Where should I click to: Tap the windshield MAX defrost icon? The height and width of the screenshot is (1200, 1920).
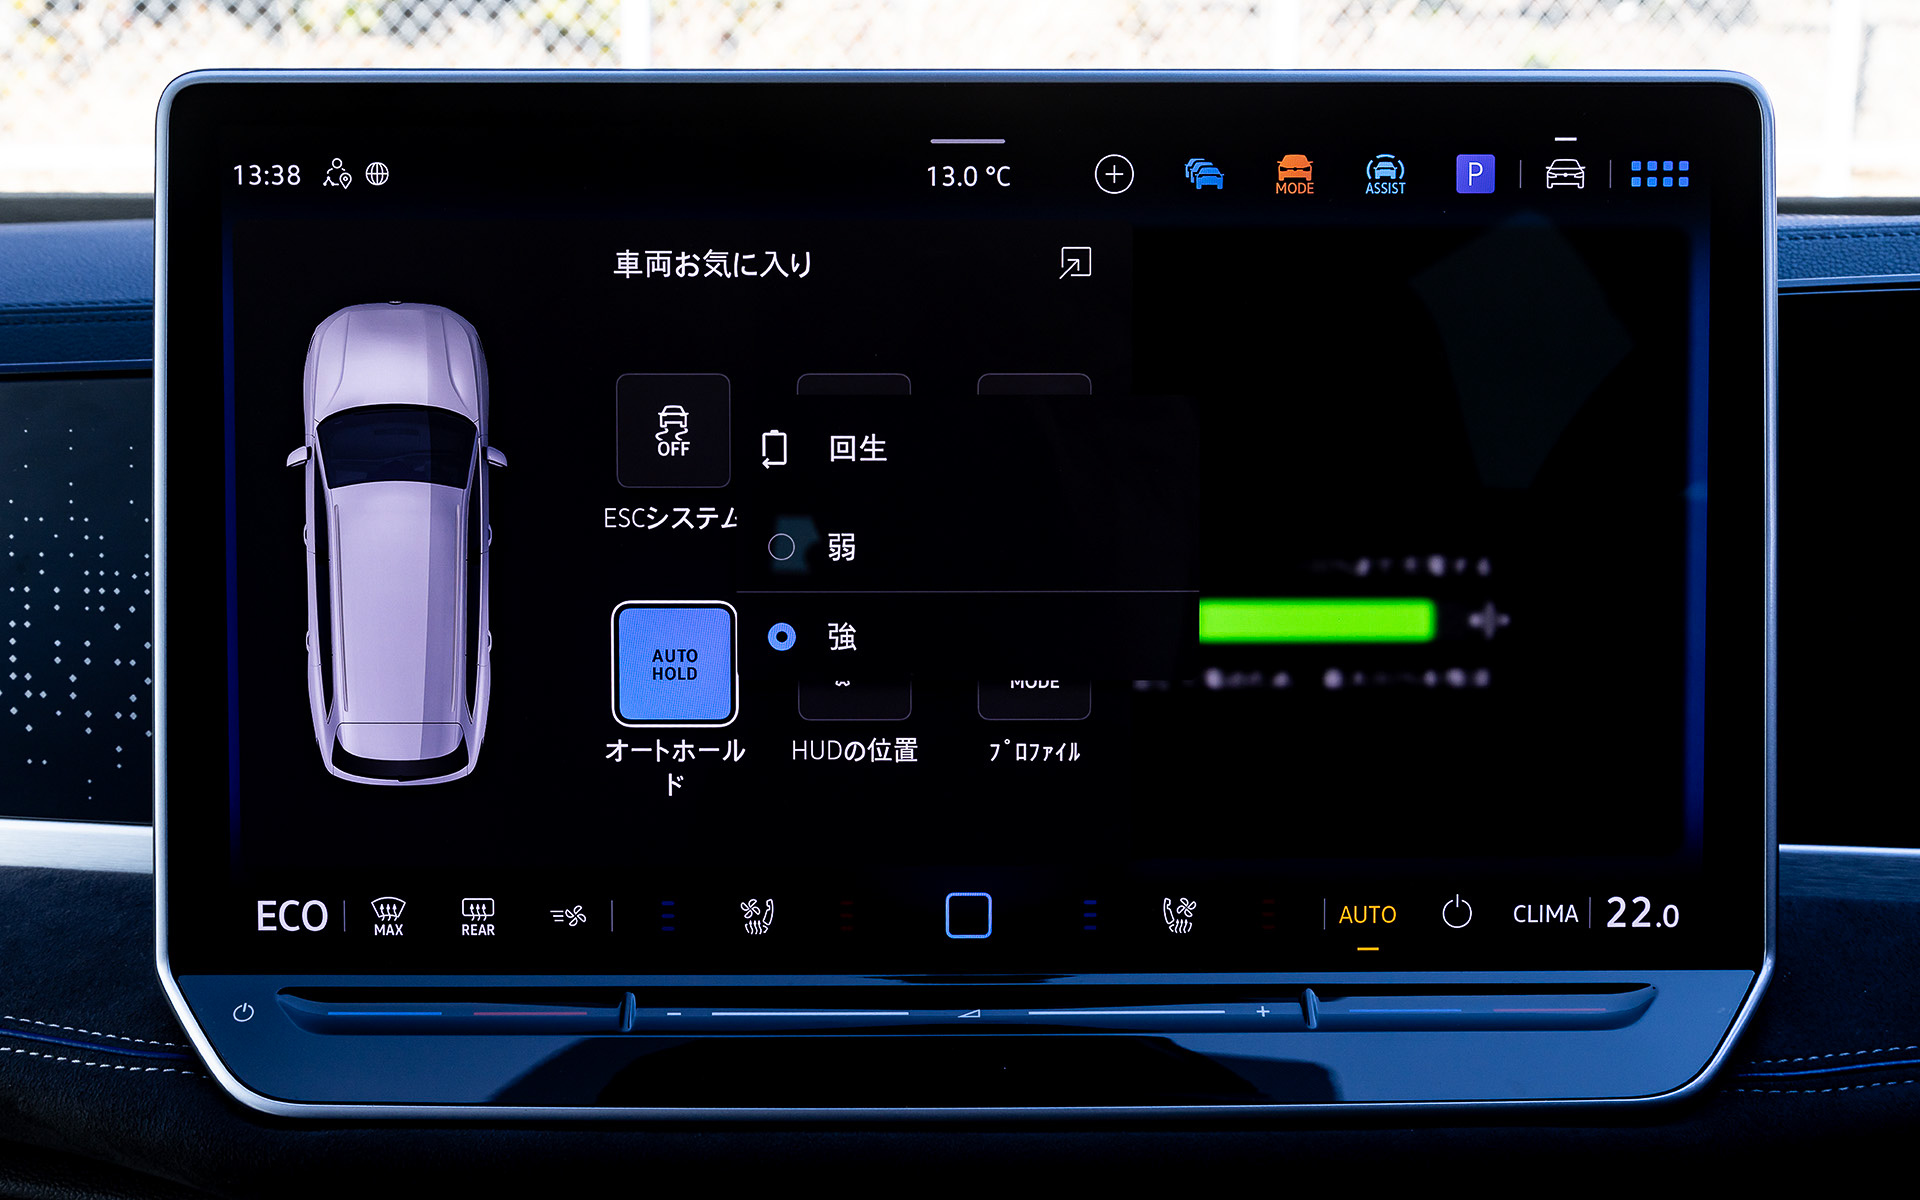pos(386,915)
